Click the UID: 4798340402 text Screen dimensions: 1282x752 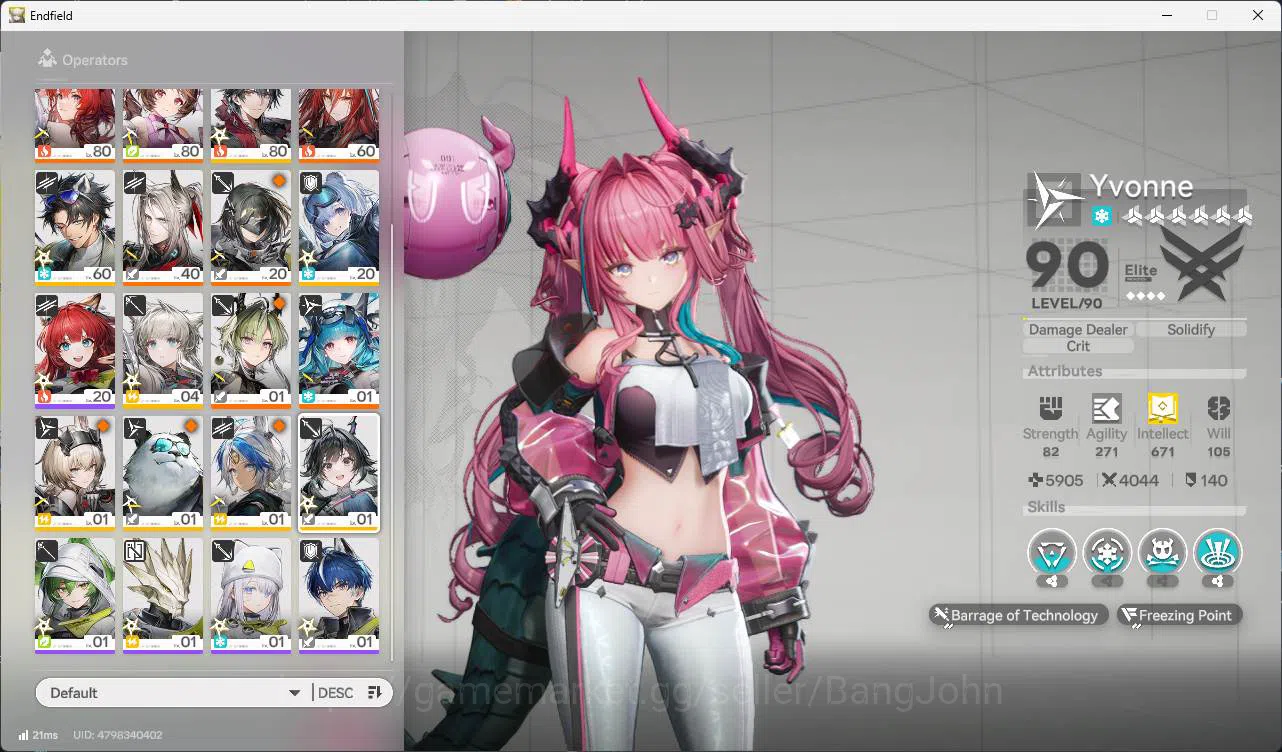tap(117, 735)
